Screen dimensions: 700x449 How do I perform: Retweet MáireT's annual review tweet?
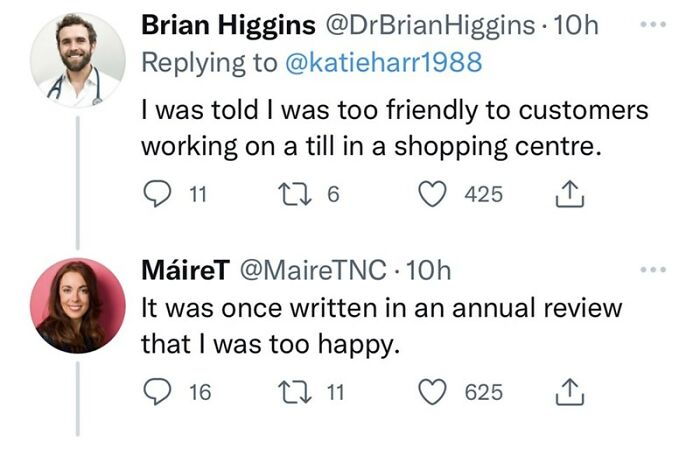point(297,393)
